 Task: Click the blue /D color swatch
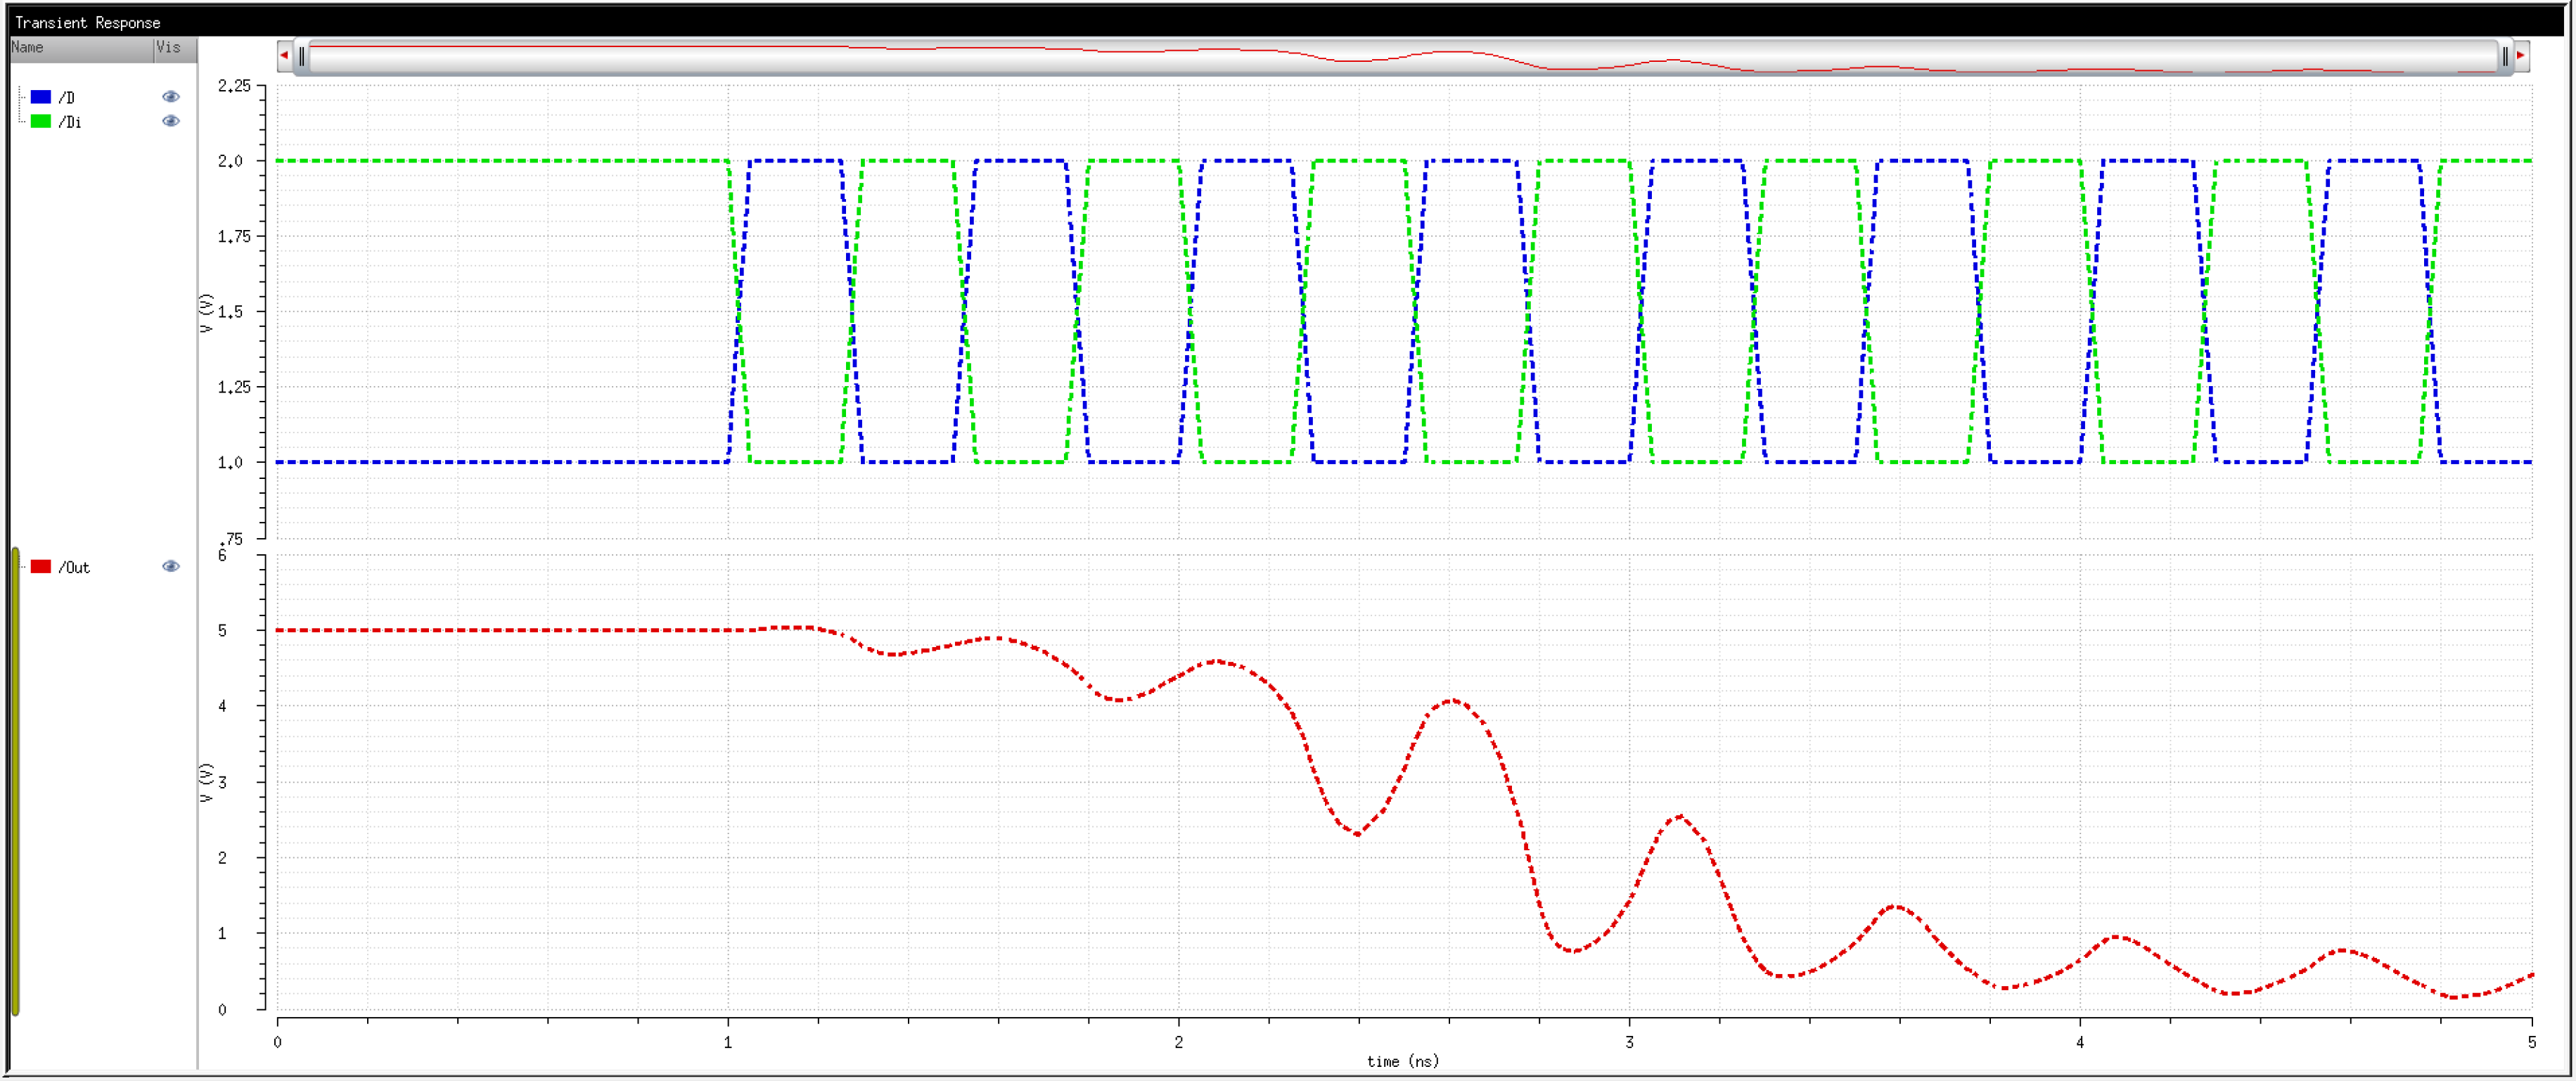coord(41,97)
